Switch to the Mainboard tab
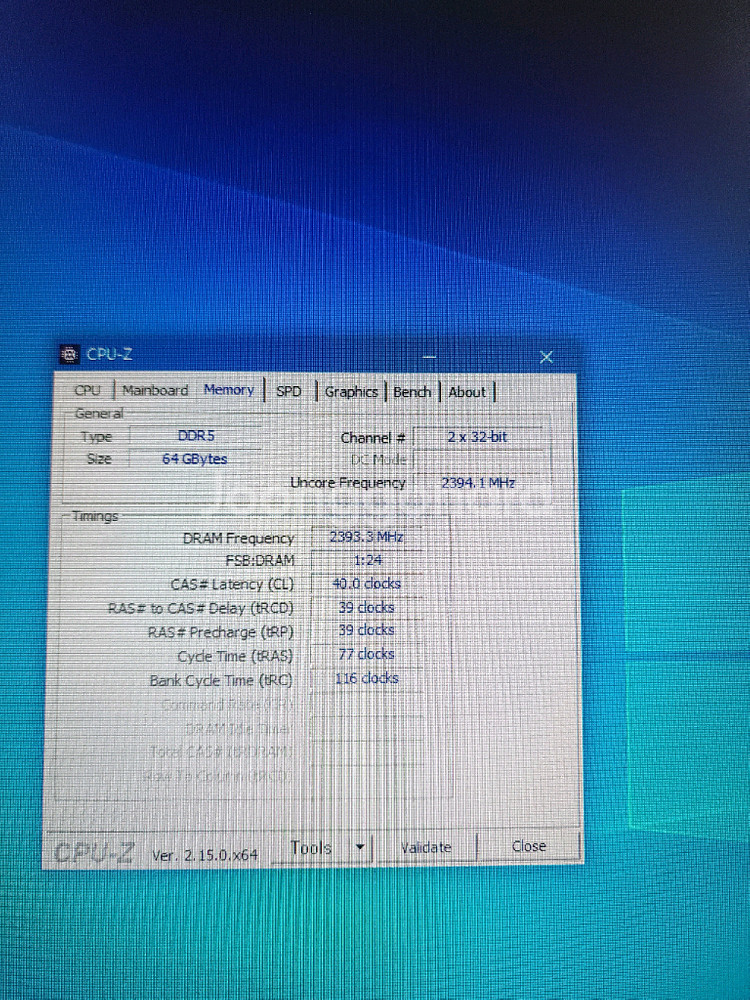Viewport: 750px width, 1000px height. click(155, 390)
